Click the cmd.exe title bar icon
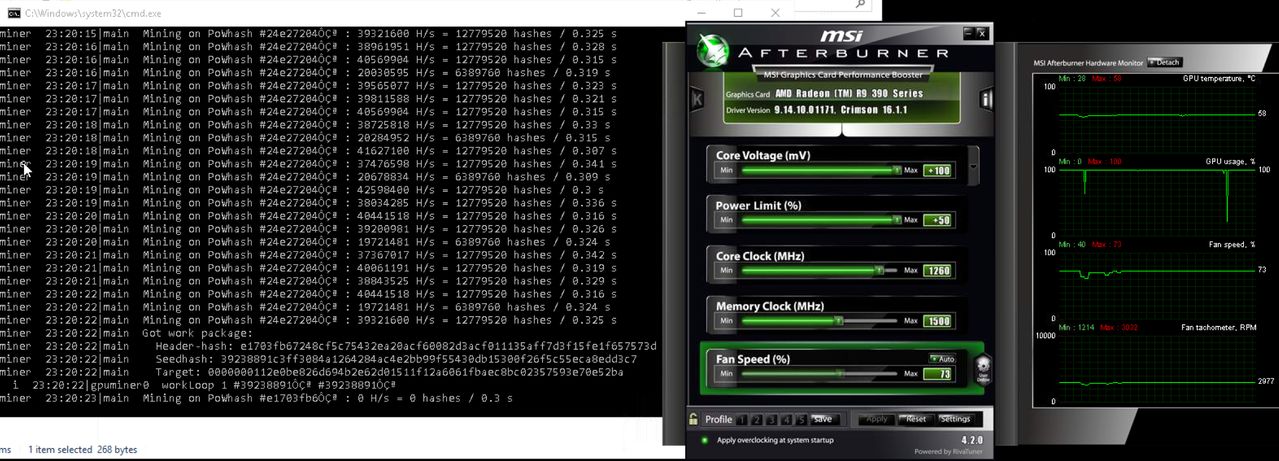Image resolution: width=1279 pixels, height=461 pixels. point(13,13)
